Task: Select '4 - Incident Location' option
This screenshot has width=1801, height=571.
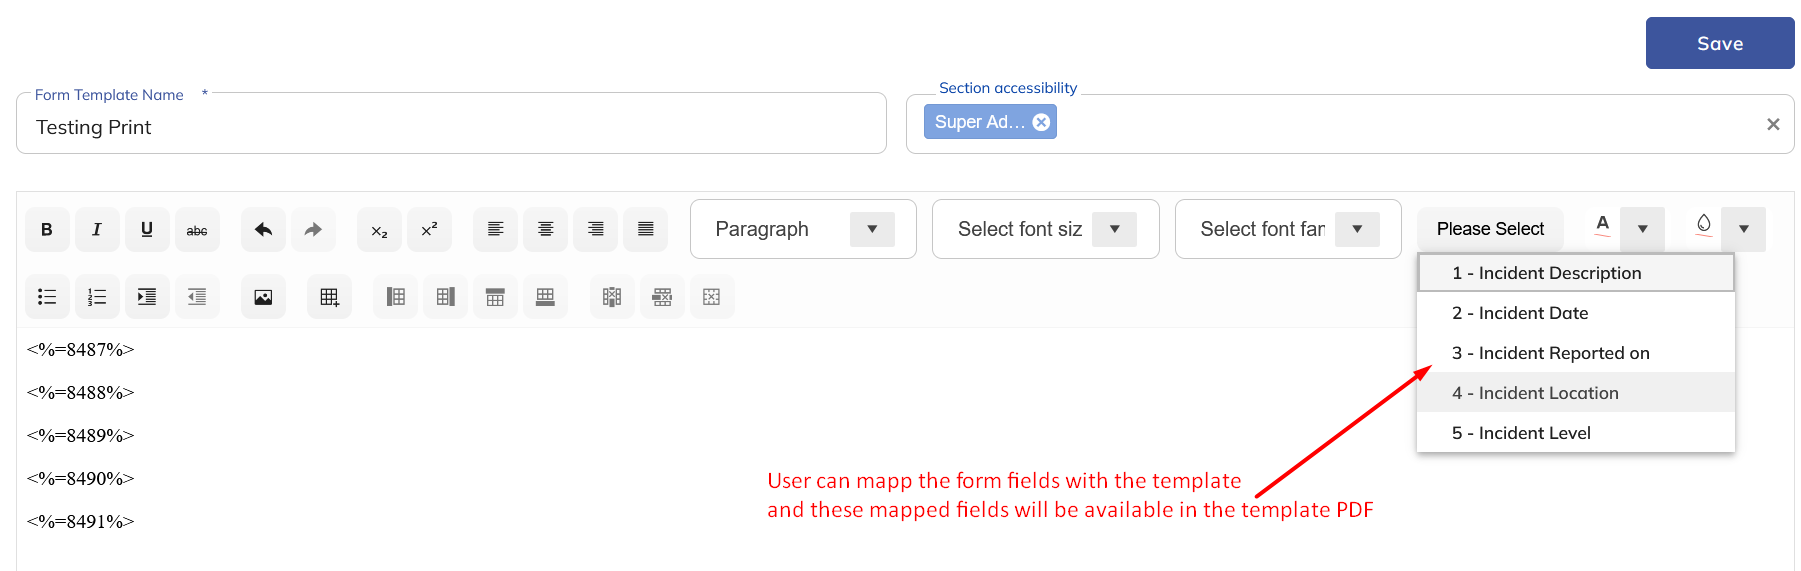Action: click(1534, 393)
